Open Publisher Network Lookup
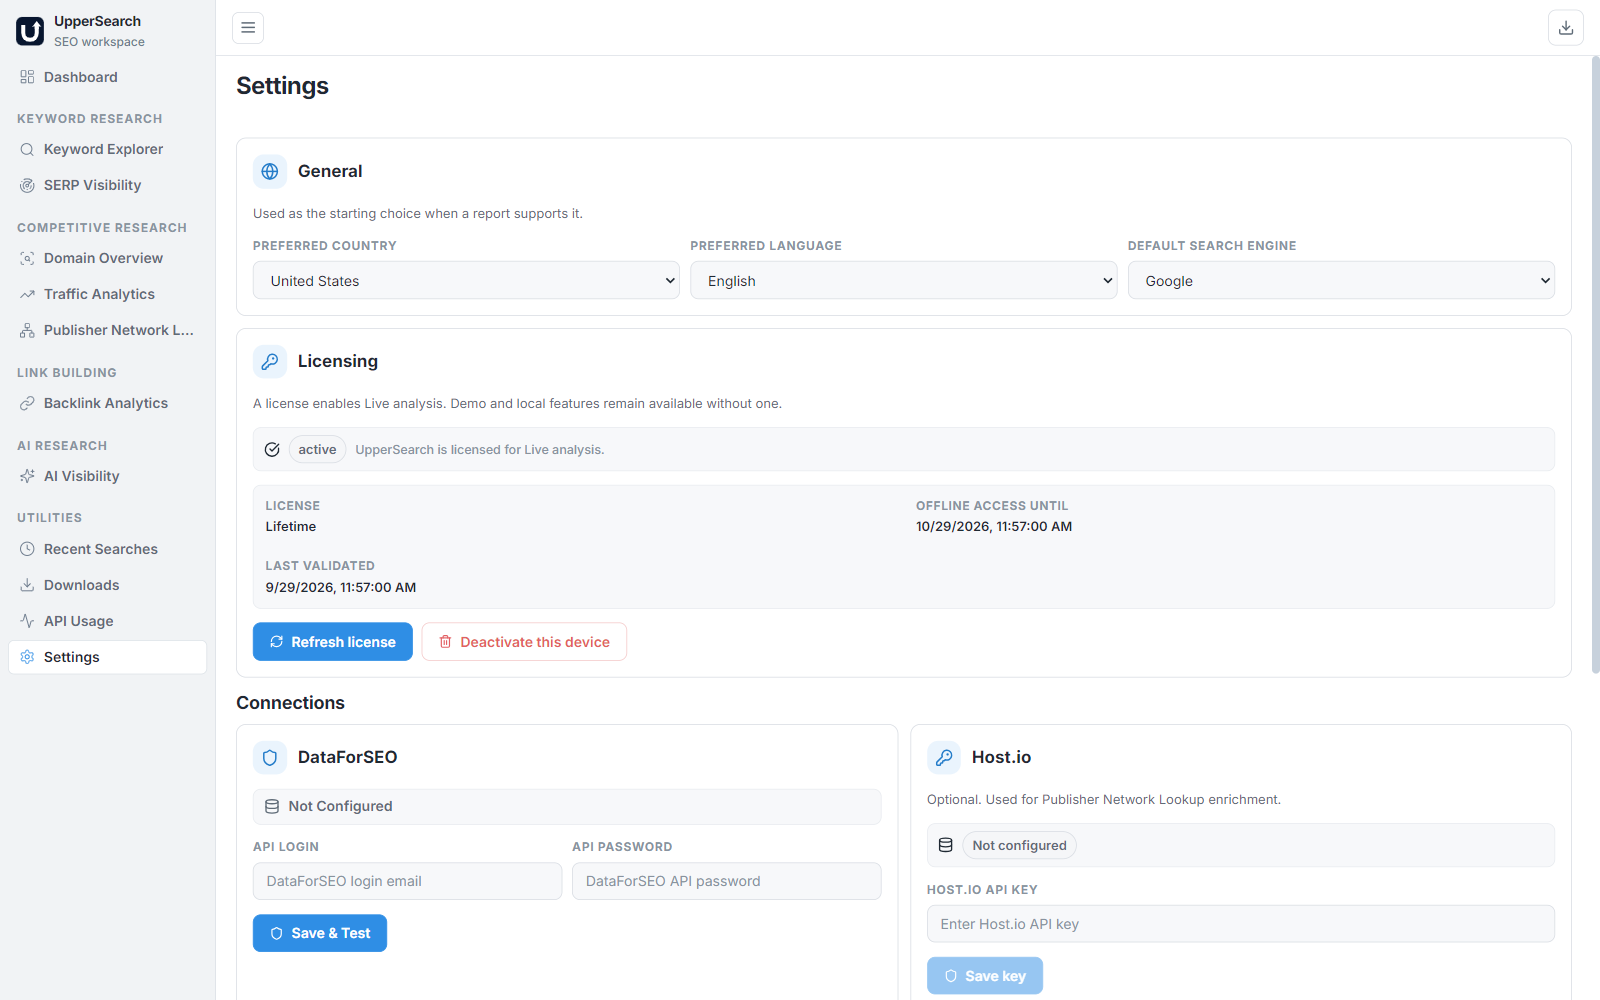 point(107,330)
